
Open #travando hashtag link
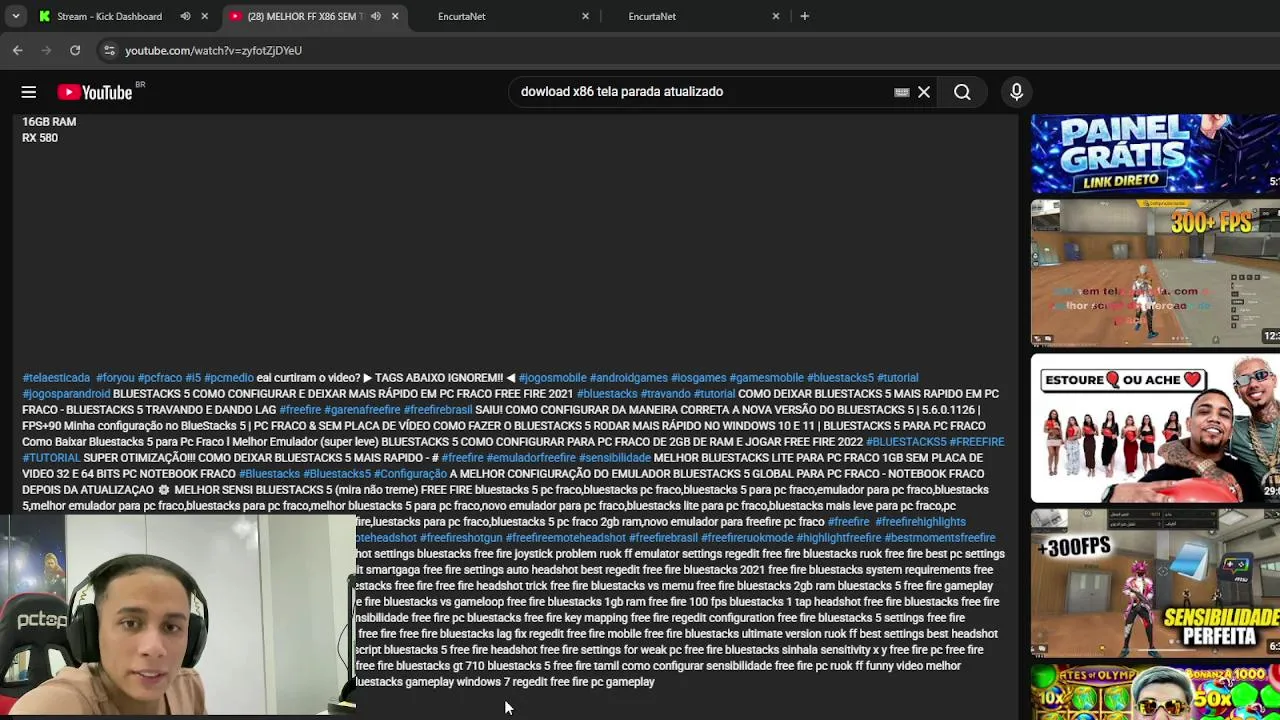pyautogui.click(x=665, y=394)
